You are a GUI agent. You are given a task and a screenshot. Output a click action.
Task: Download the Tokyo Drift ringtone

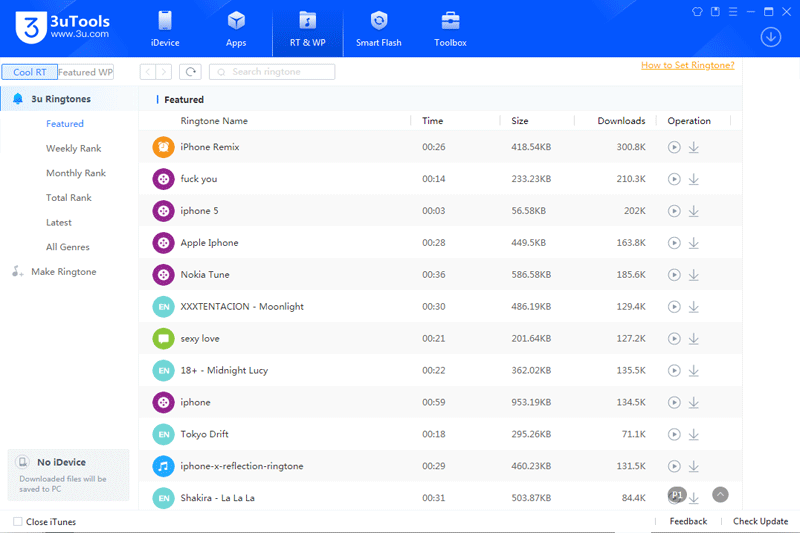click(693, 435)
